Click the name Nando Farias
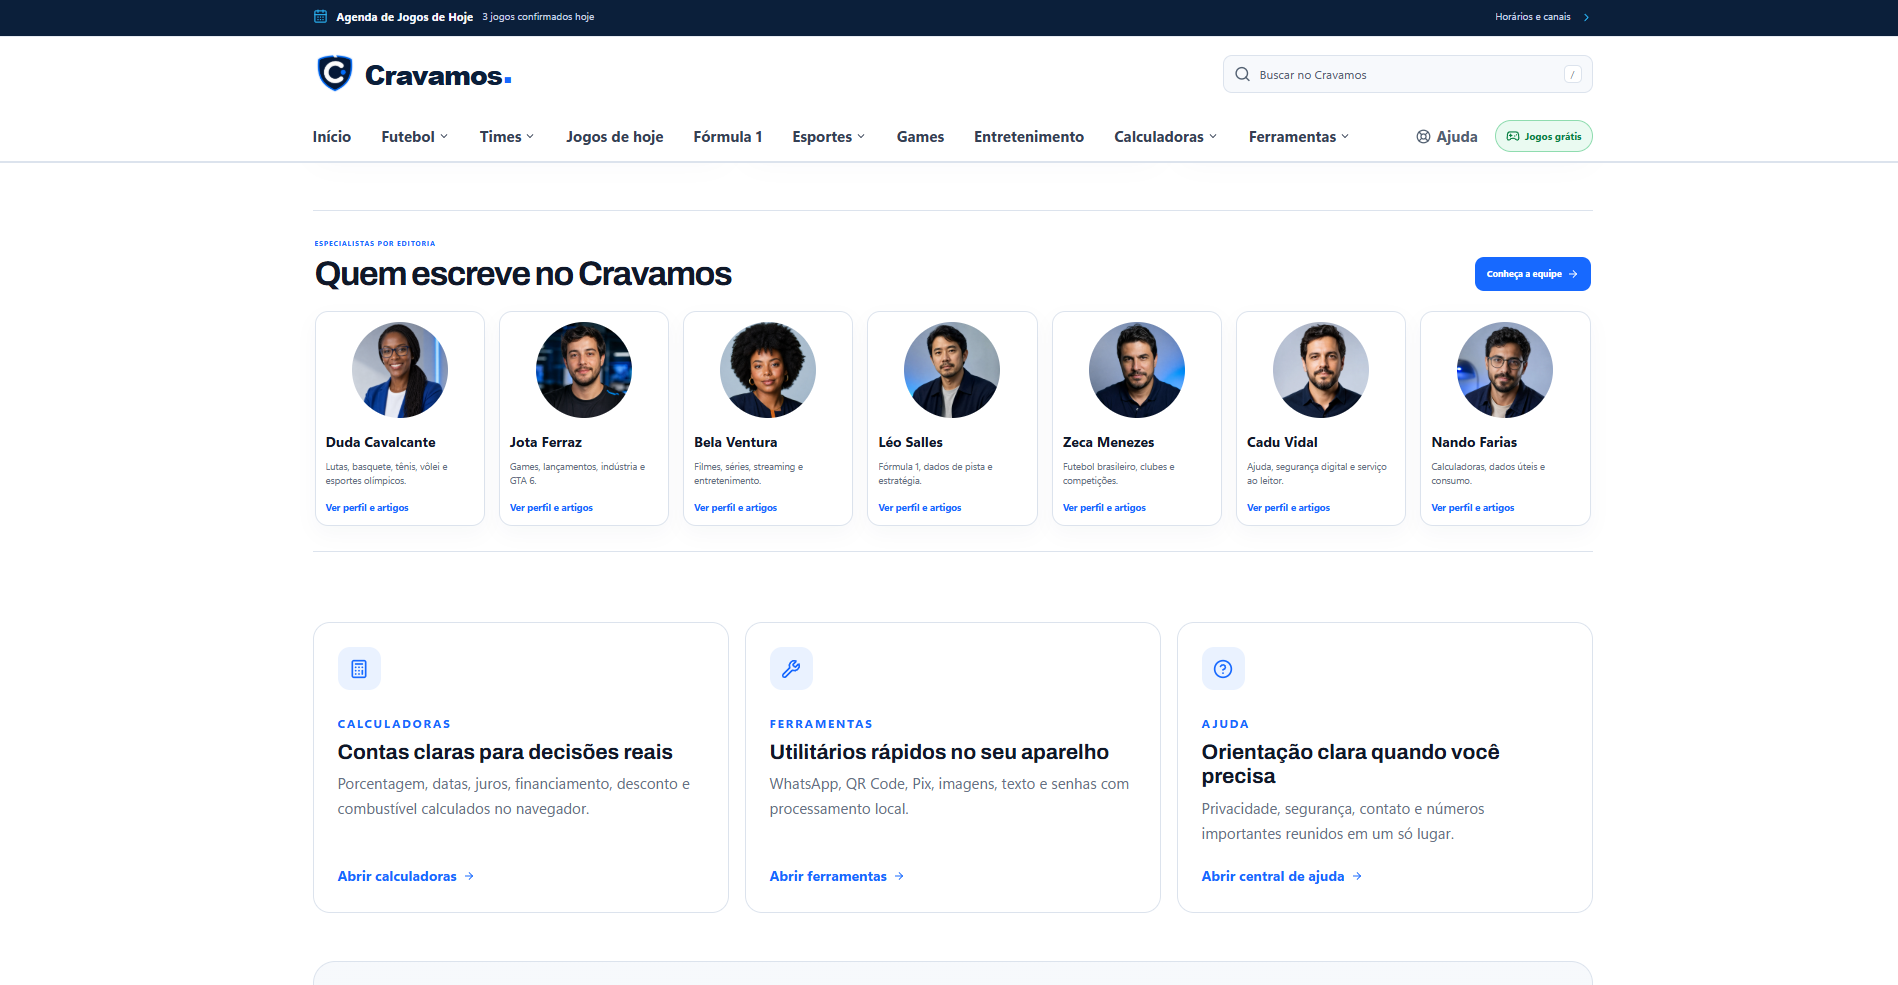Screen dimensions: 1898x985 1474,442
